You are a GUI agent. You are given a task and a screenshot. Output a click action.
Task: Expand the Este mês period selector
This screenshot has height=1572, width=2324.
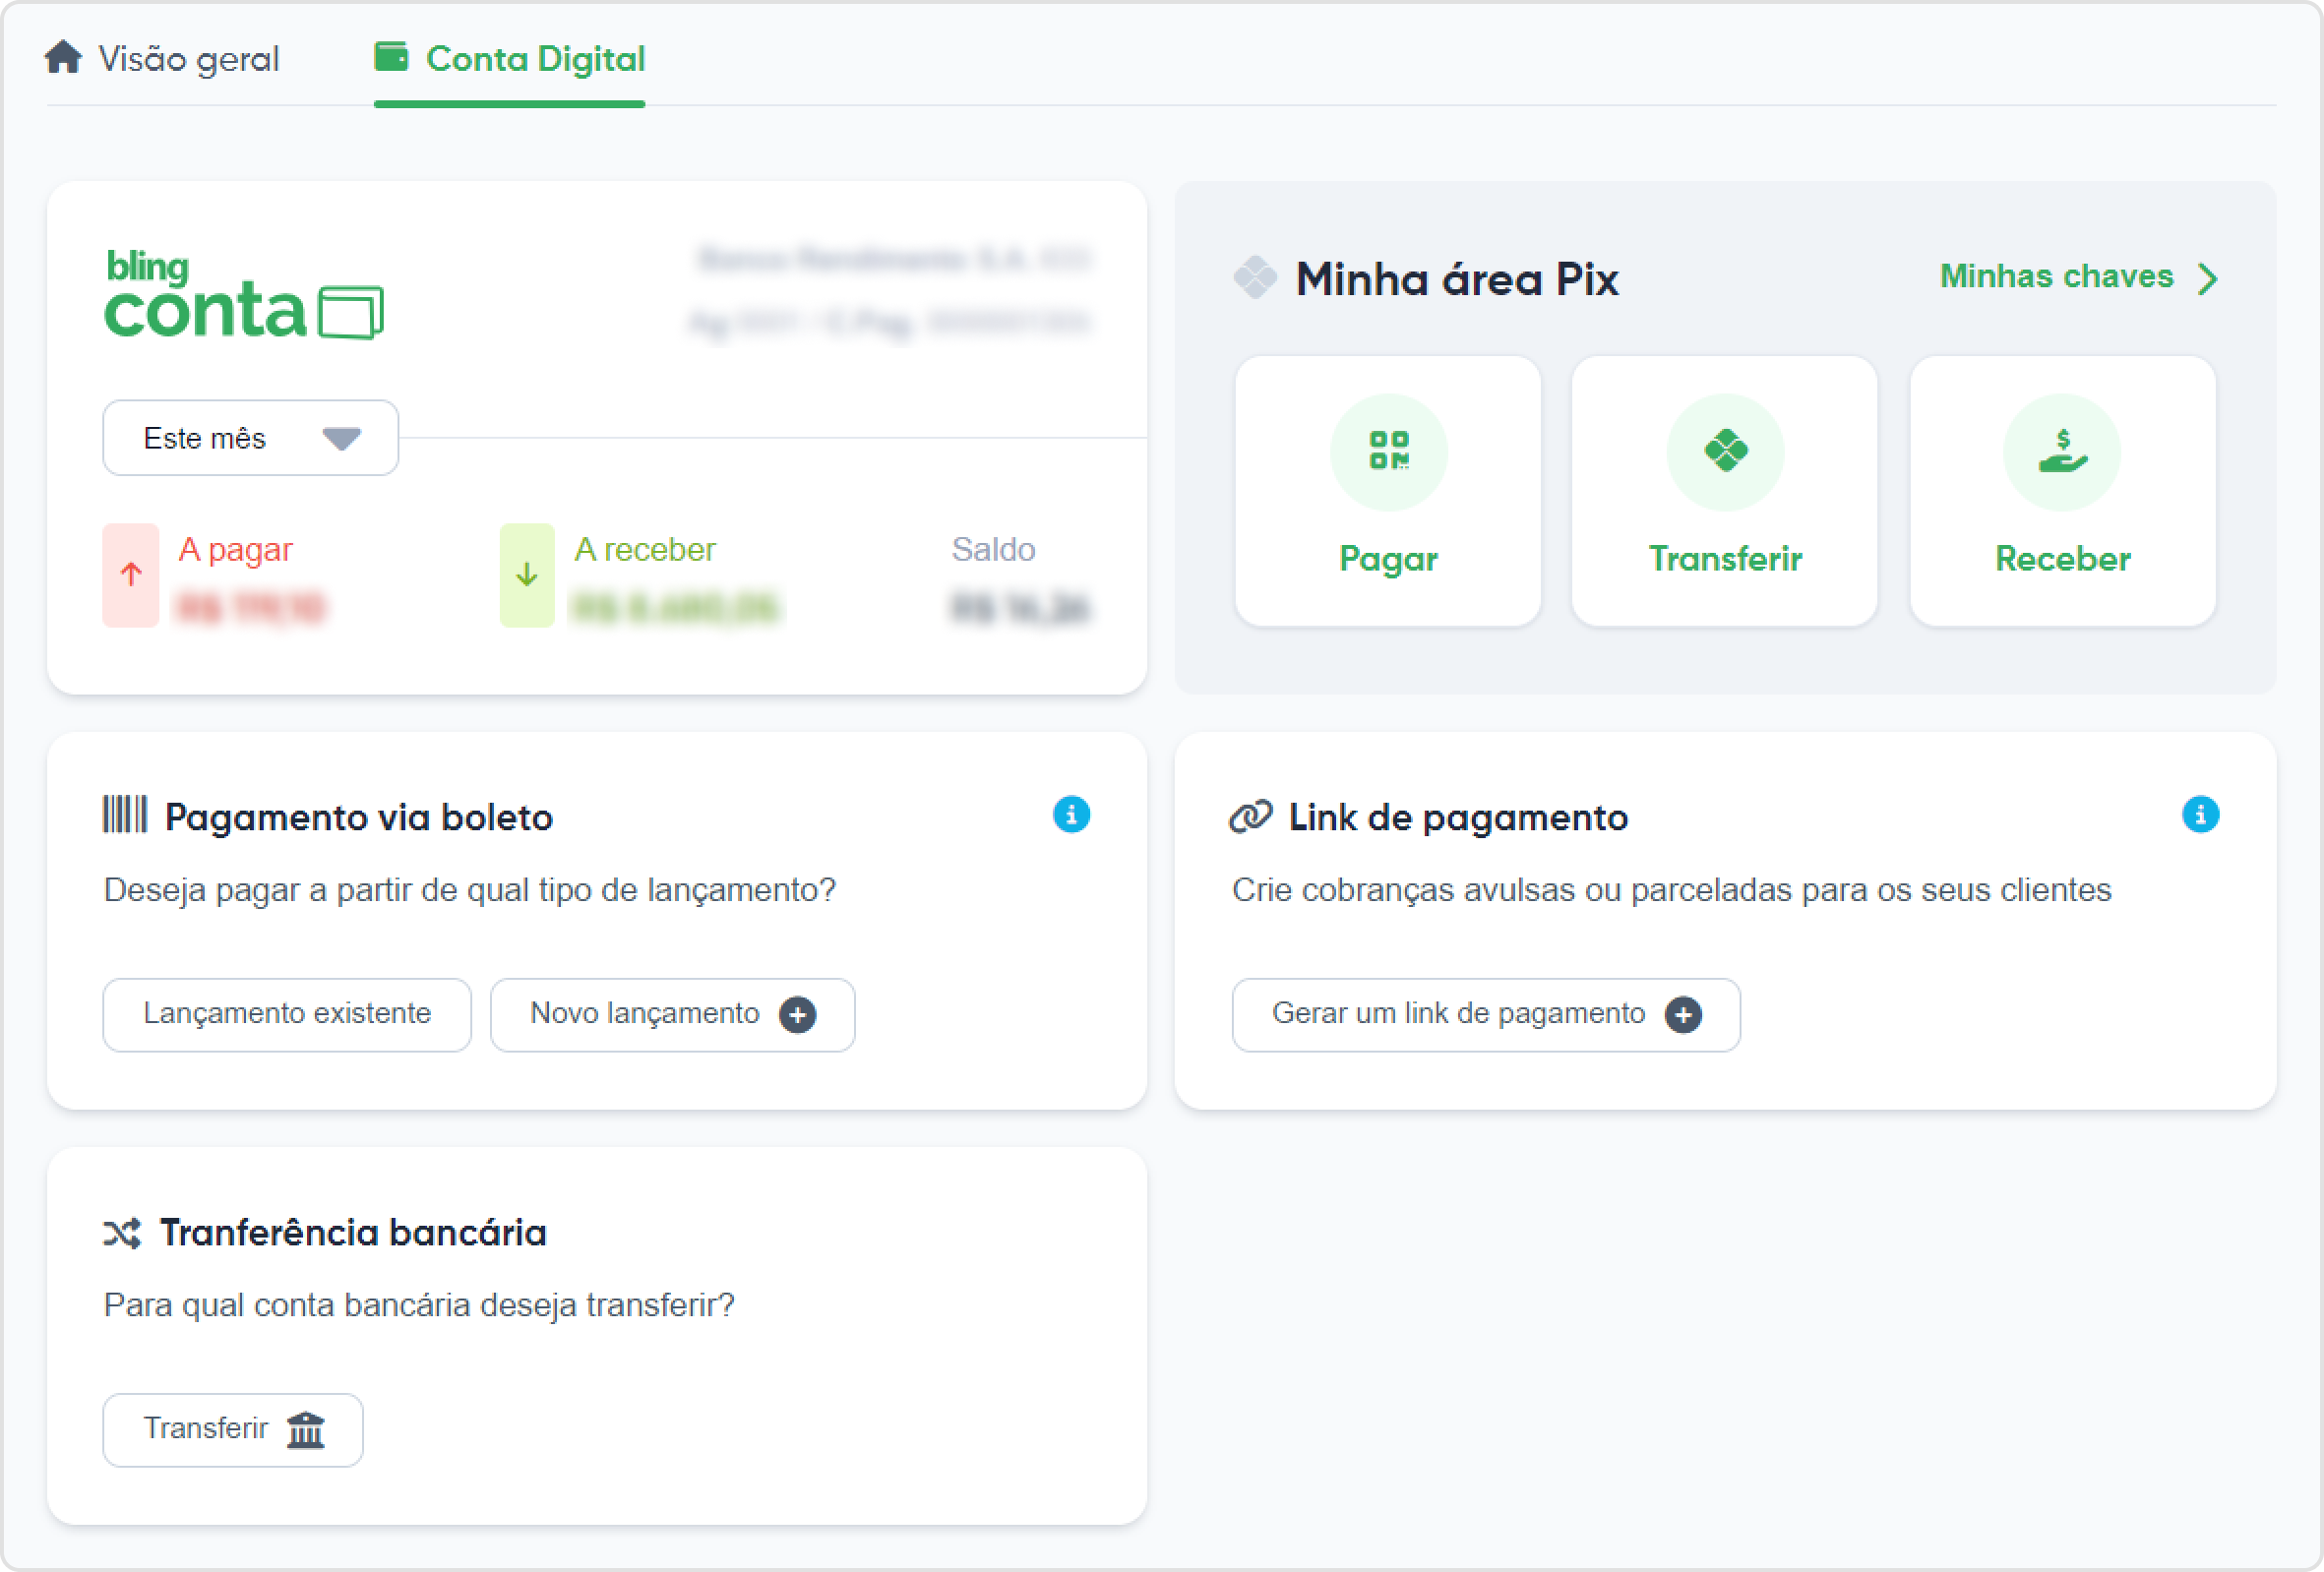(x=249, y=437)
